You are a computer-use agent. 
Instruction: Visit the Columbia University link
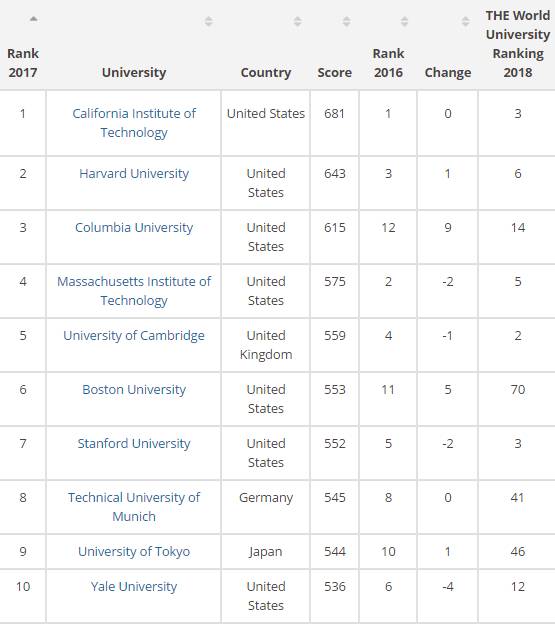click(x=134, y=228)
